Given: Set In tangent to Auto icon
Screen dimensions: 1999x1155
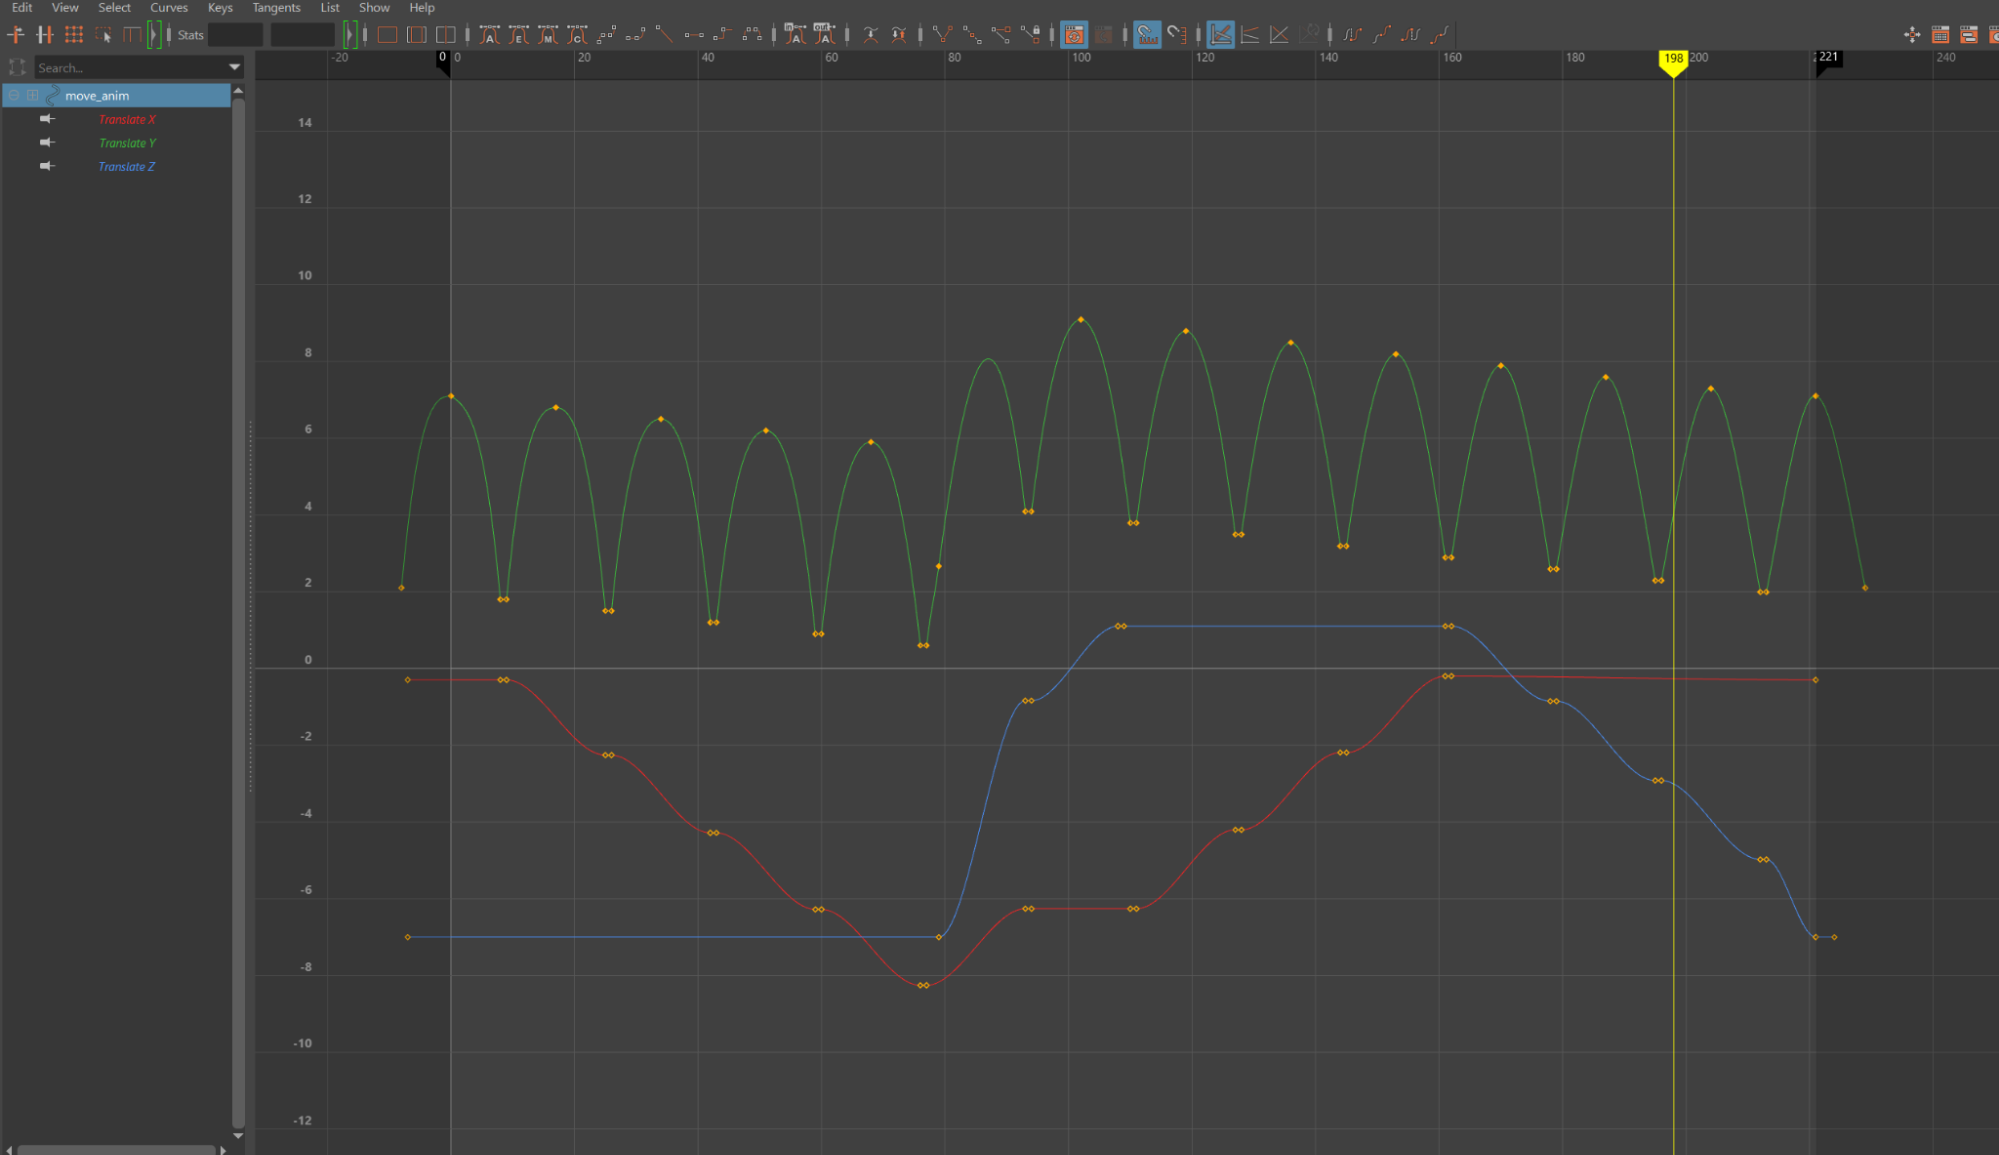Looking at the screenshot, I should (x=795, y=35).
